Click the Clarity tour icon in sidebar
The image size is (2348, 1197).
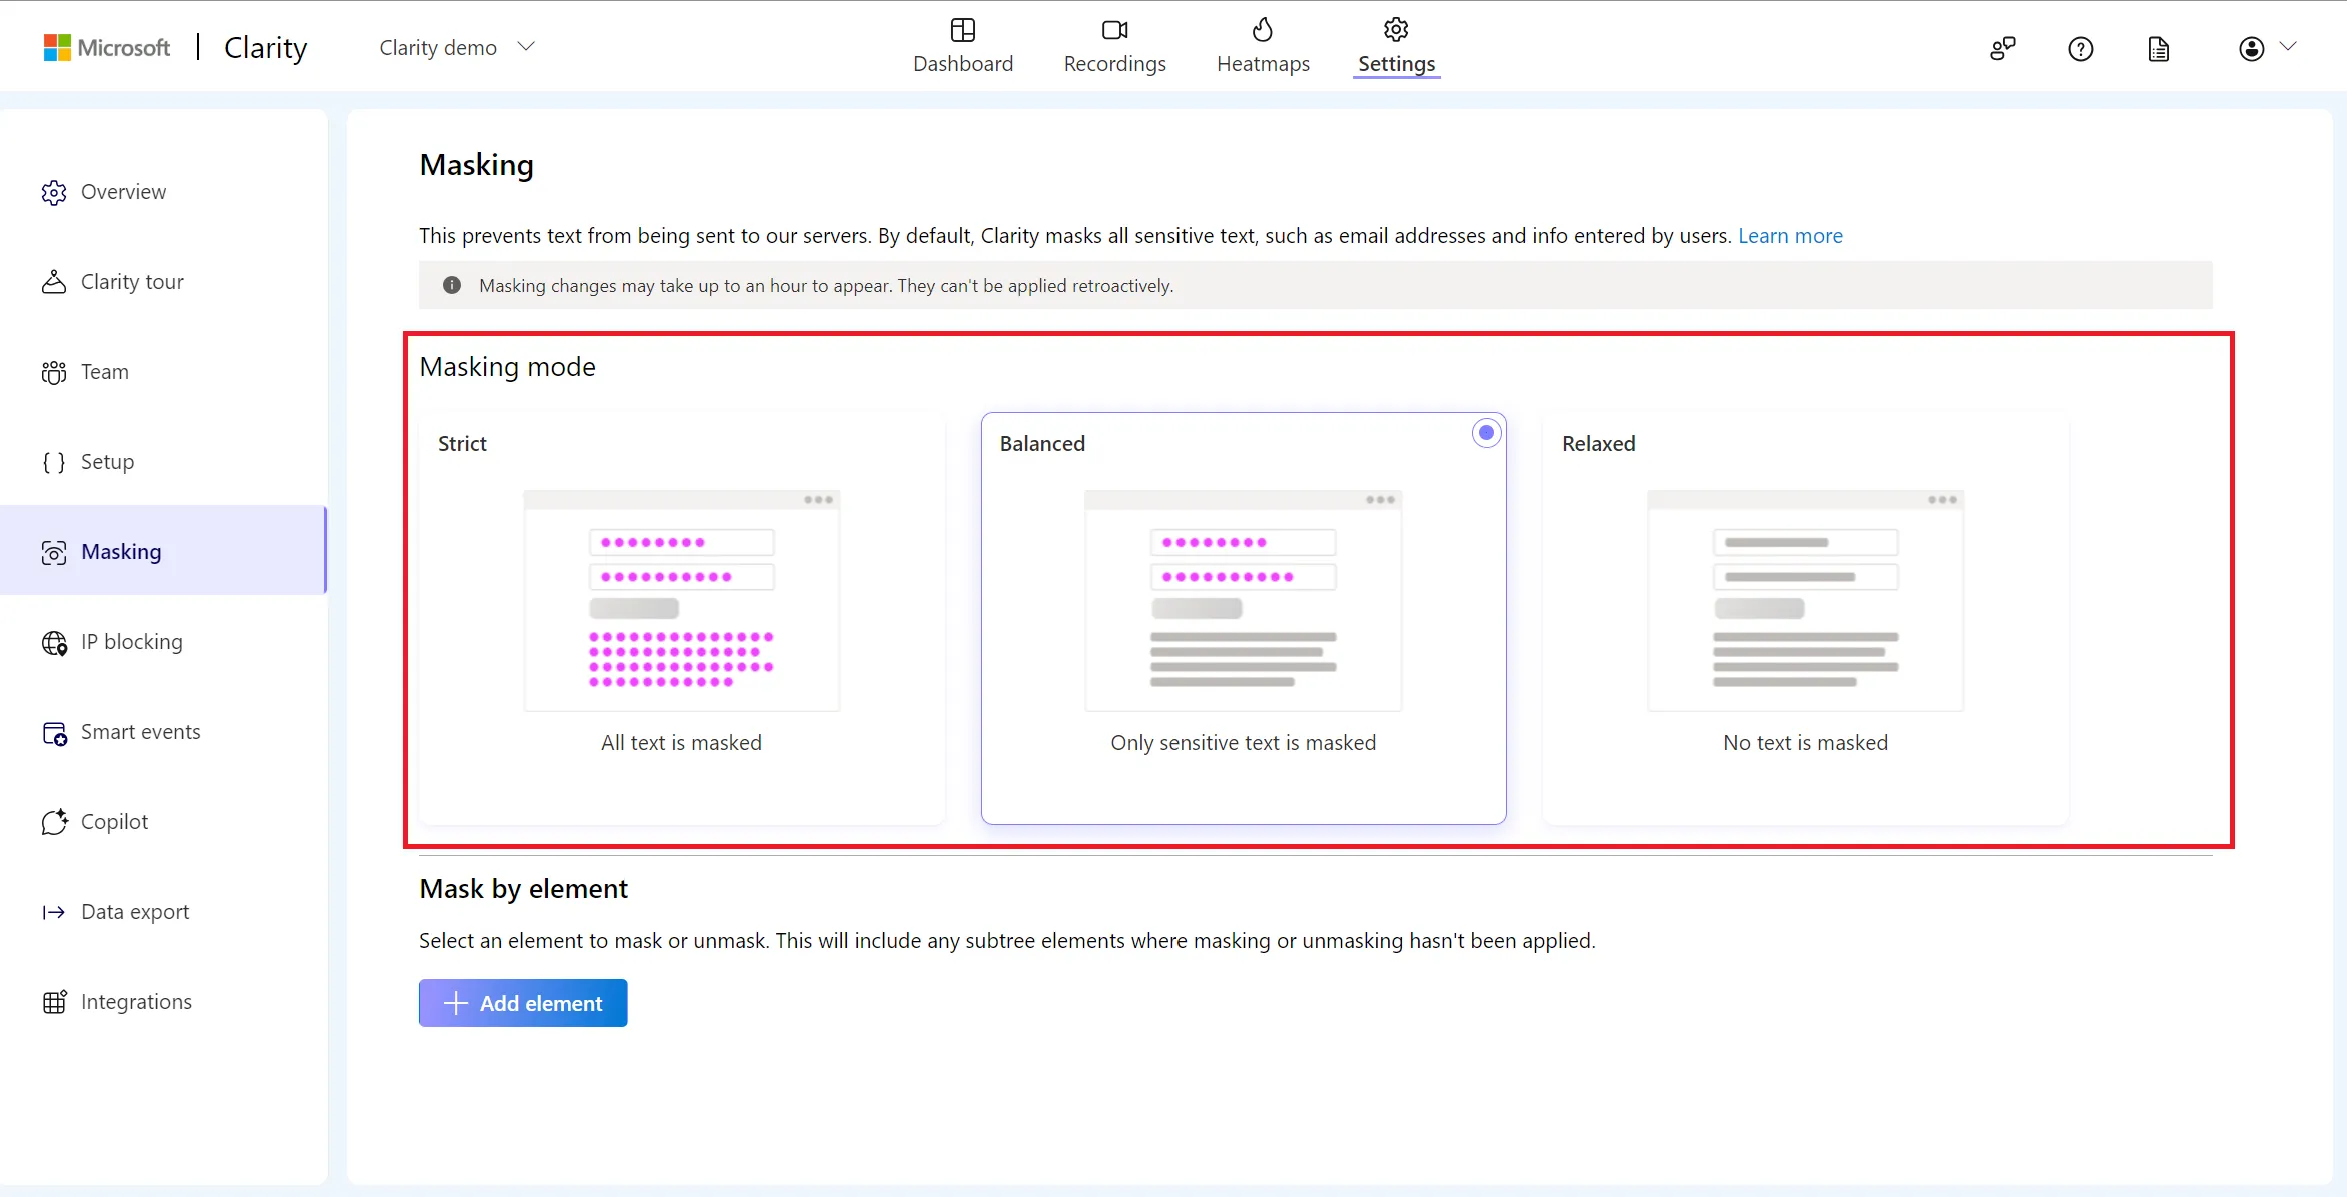[x=54, y=282]
